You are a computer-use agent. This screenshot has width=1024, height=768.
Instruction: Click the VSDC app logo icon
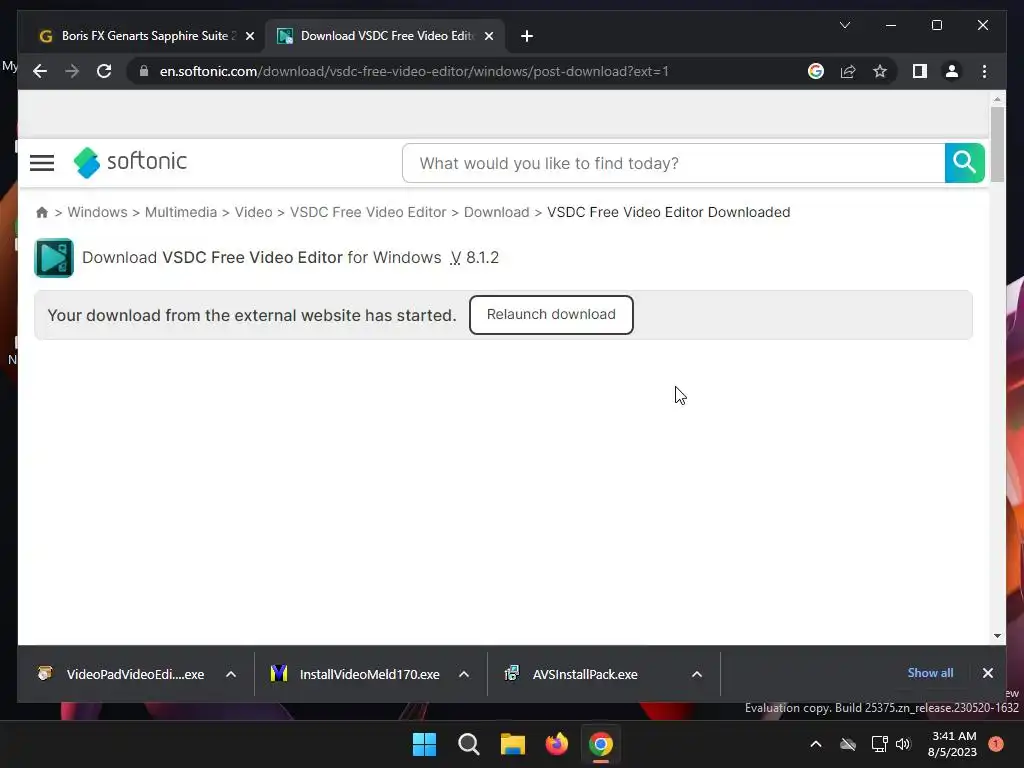(x=54, y=258)
